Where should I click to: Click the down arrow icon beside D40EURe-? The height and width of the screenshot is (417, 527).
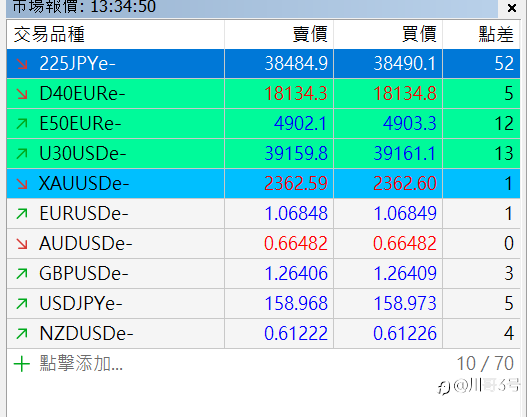pos(22,94)
